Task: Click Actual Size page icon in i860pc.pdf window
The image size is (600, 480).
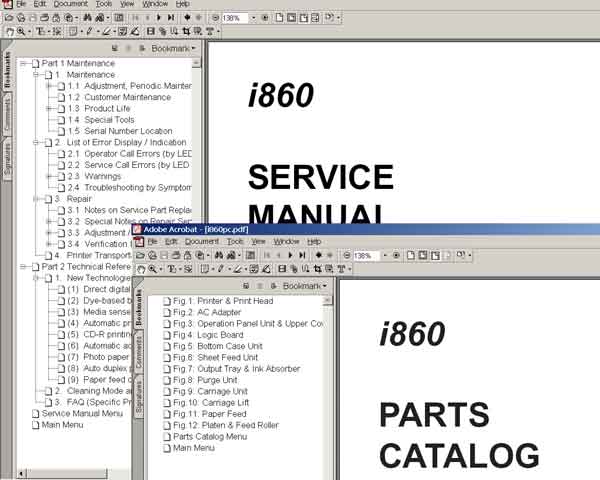Action: pos(410,255)
